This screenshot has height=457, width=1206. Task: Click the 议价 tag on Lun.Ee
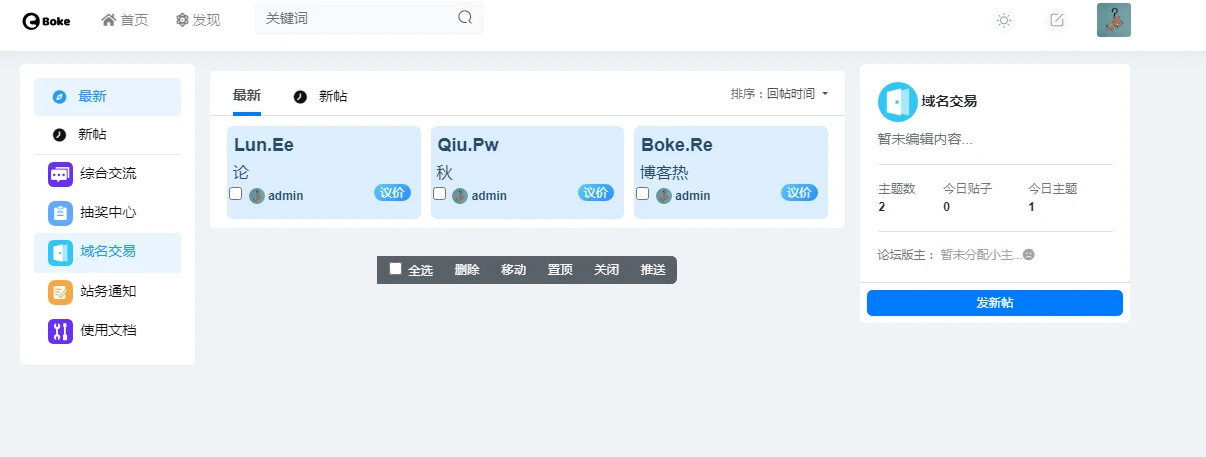pyautogui.click(x=392, y=193)
